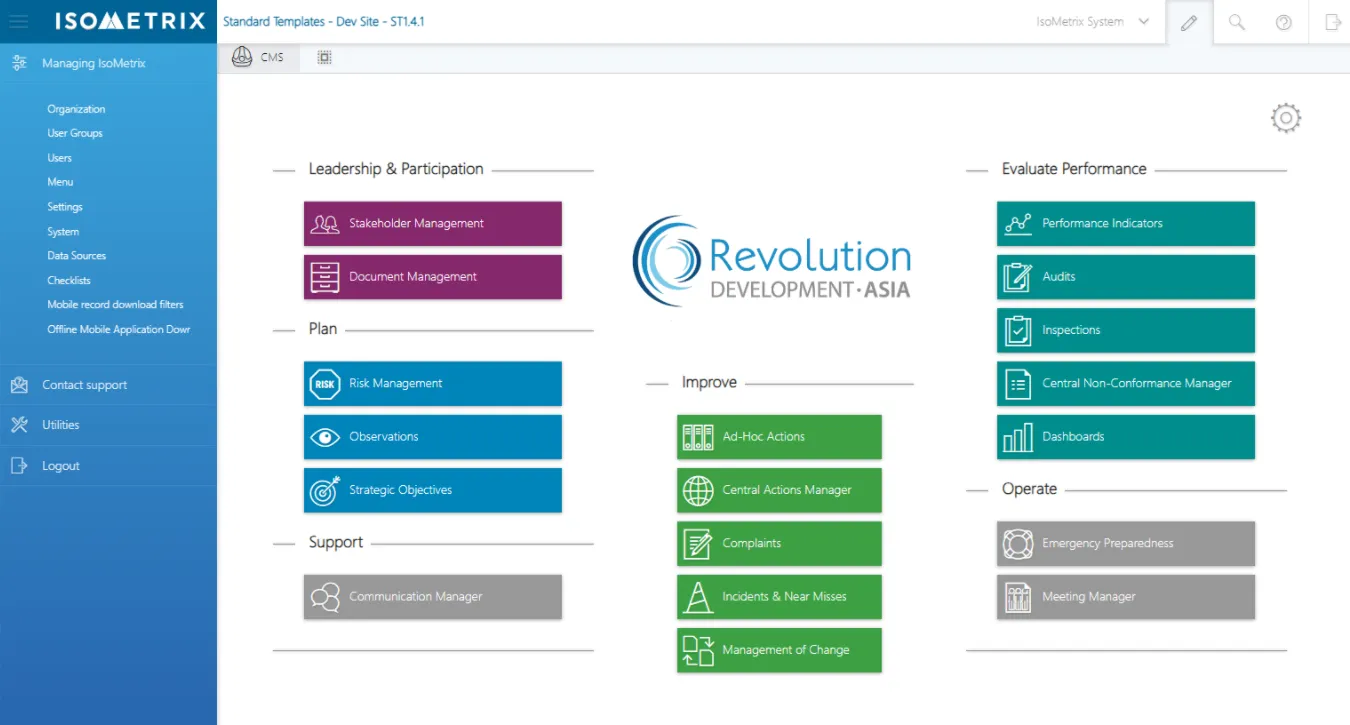The width and height of the screenshot is (1350, 725).
Task: Open Stakeholder Management tile
Action: (x=433, y=224)
